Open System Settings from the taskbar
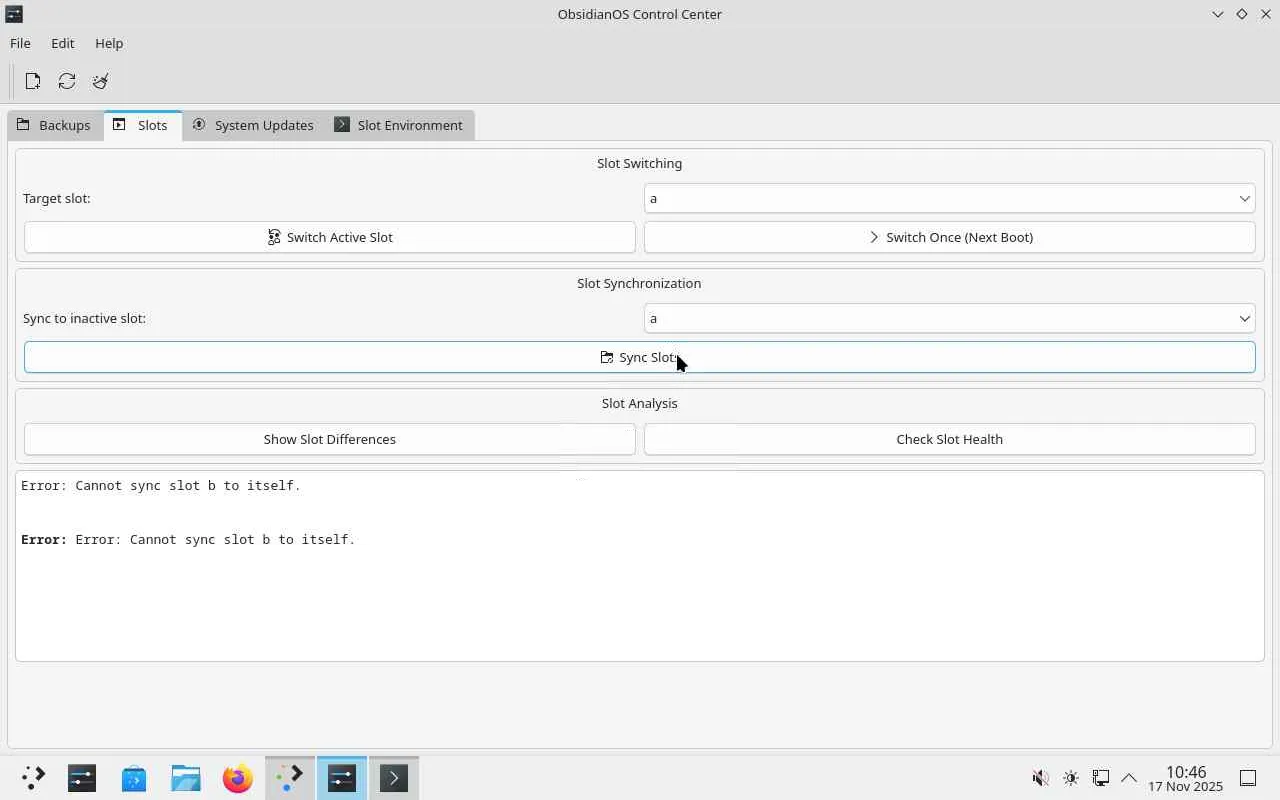The image size is (1280, 800). [82, 777]
